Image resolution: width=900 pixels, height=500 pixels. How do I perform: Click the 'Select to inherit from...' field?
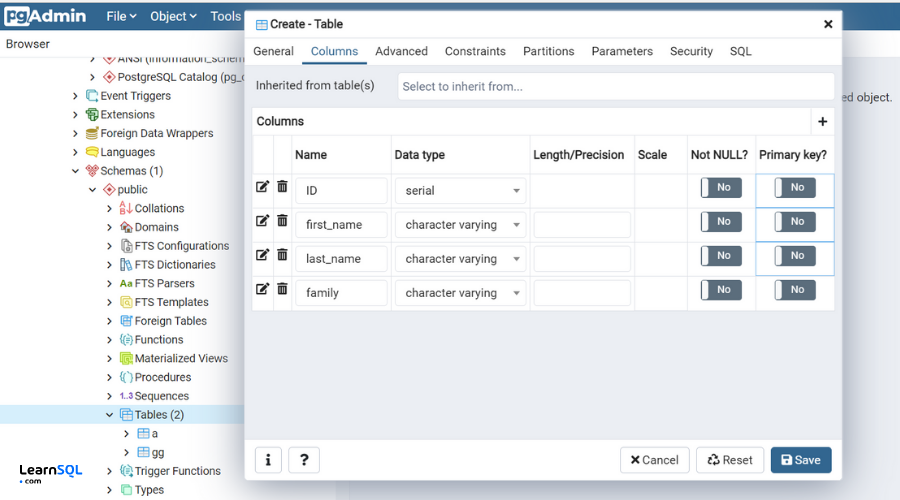616,87
